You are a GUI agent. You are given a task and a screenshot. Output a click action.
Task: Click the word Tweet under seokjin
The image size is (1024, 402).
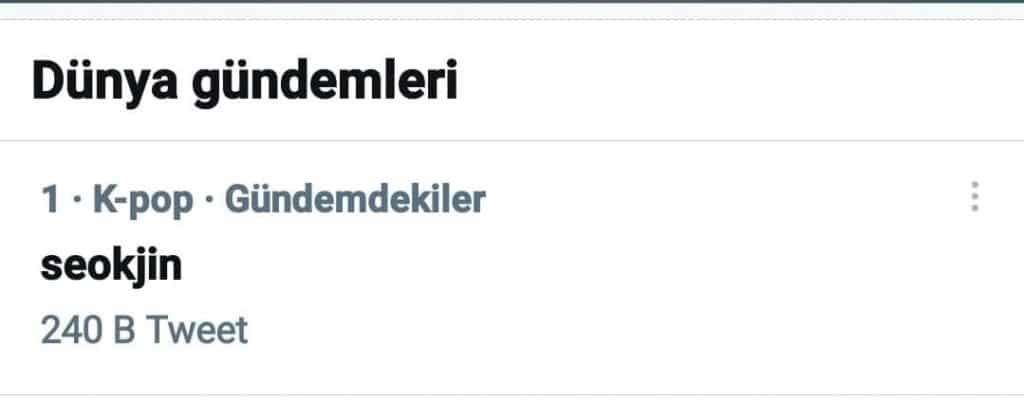coord(197,330)
